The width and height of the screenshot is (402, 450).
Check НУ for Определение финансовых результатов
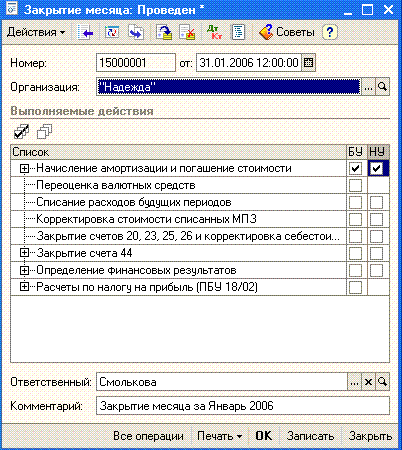377,270
